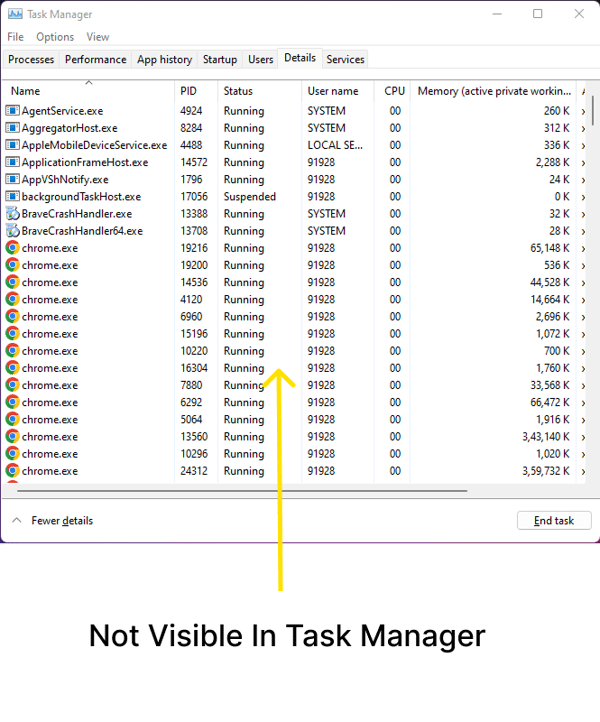
Task: Sort by Memory column header
Action: 494,91
